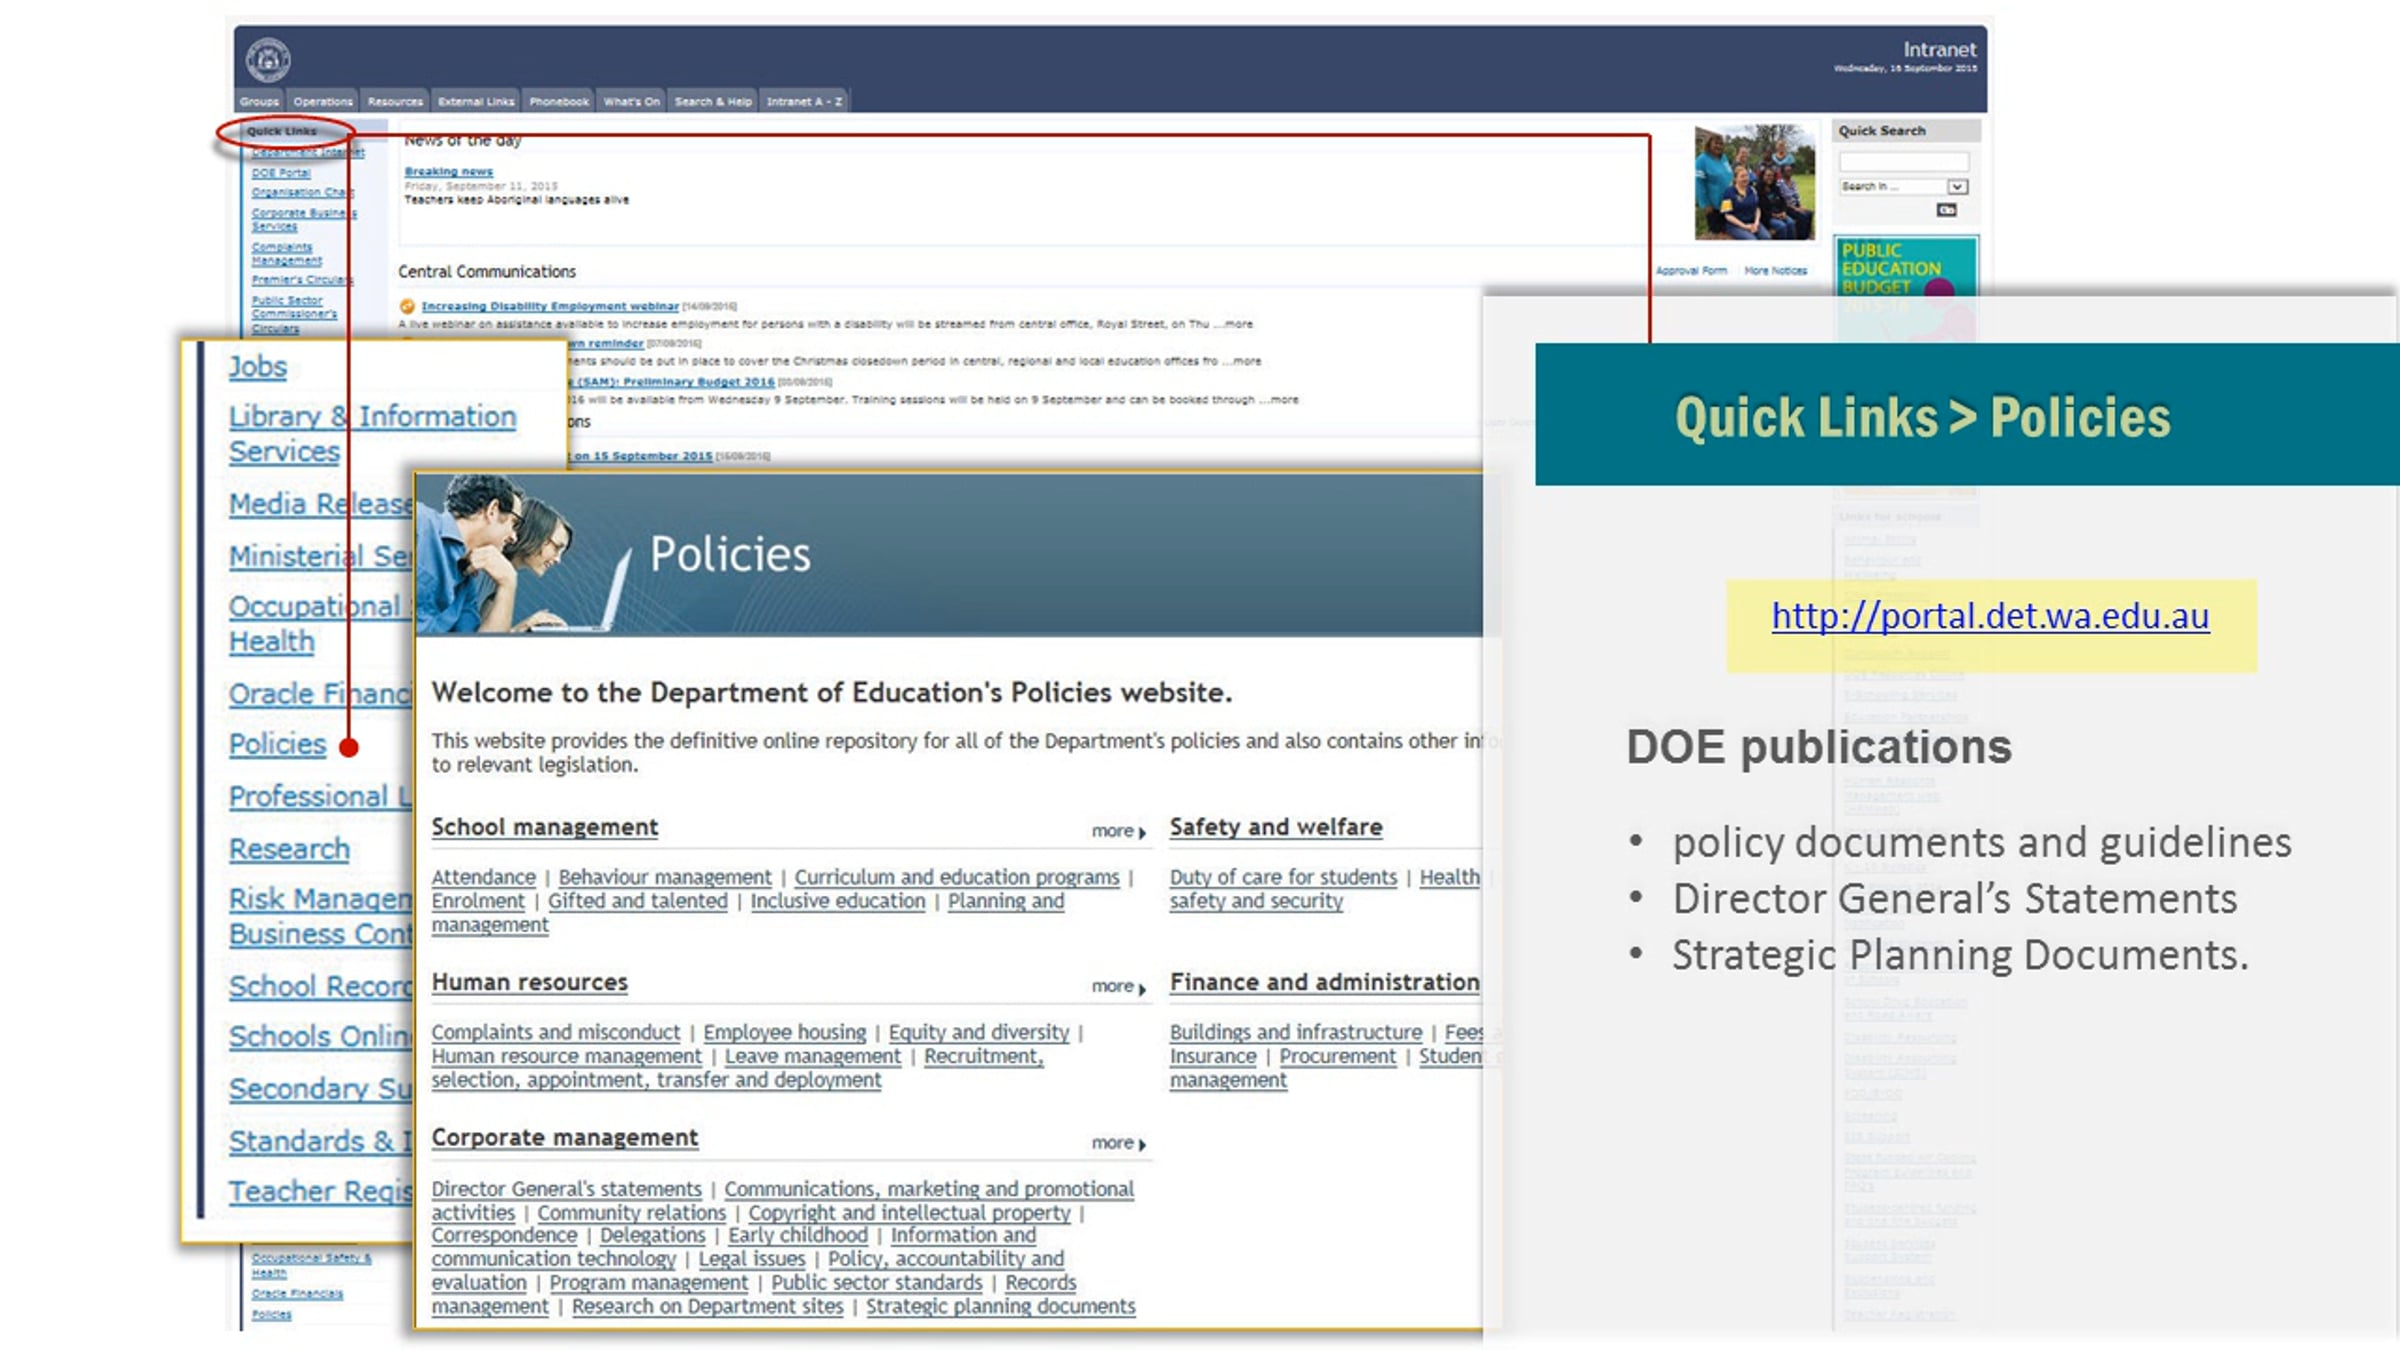Open Intranet A - Z menu
Screen dimensions: 2400x1350
[x=804, y=101]
